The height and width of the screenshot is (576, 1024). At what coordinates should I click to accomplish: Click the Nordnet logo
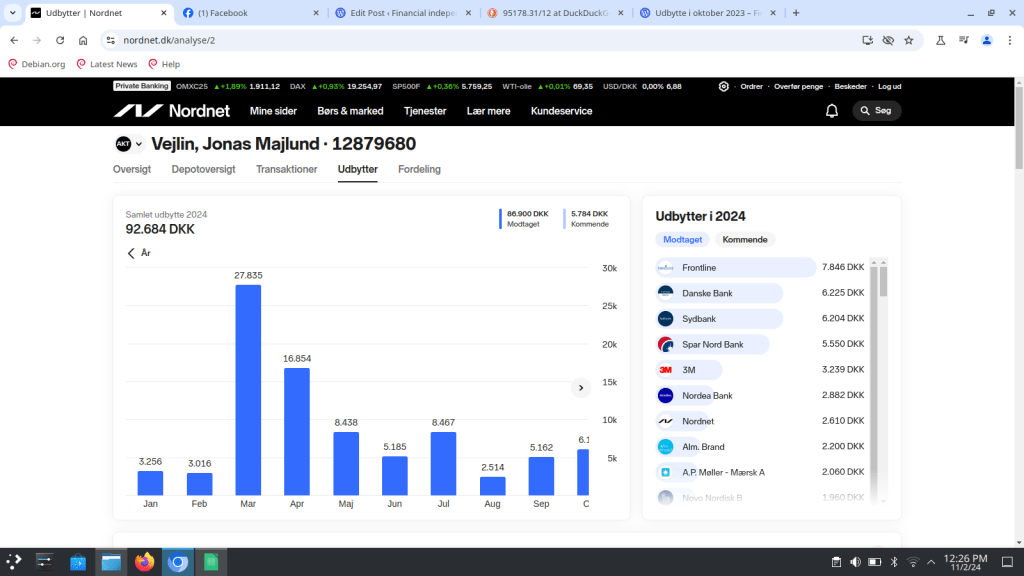172,111
